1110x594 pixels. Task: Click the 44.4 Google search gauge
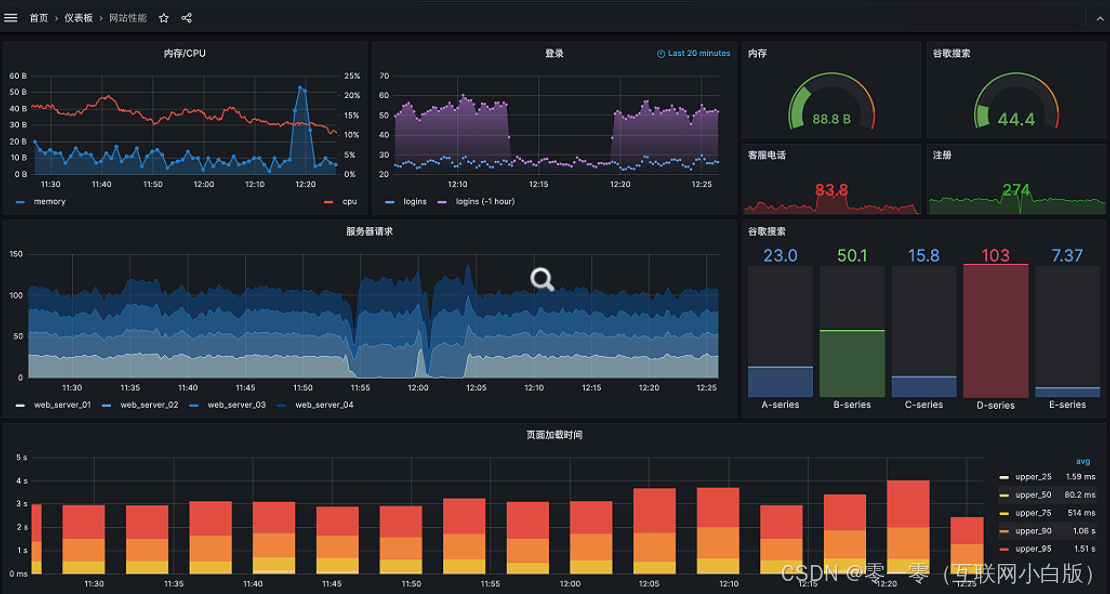click(1017, 103)
